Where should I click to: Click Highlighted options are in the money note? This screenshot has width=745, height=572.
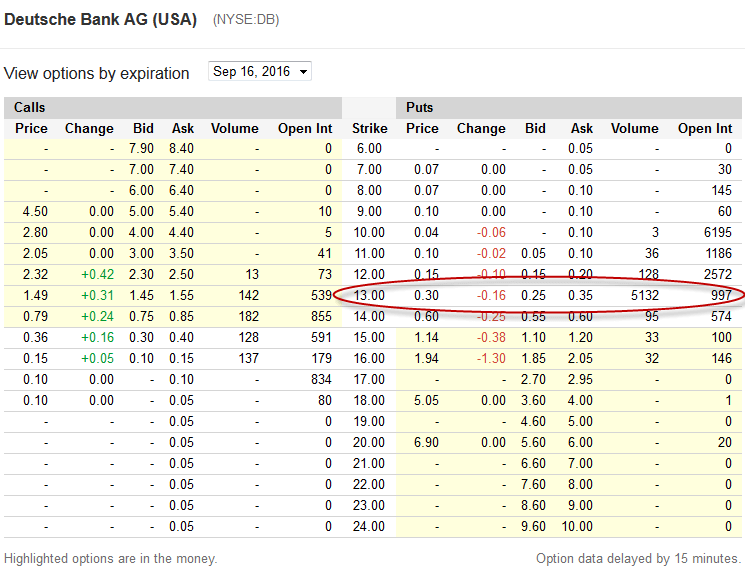pyautogui.click(x=110, y=559)
